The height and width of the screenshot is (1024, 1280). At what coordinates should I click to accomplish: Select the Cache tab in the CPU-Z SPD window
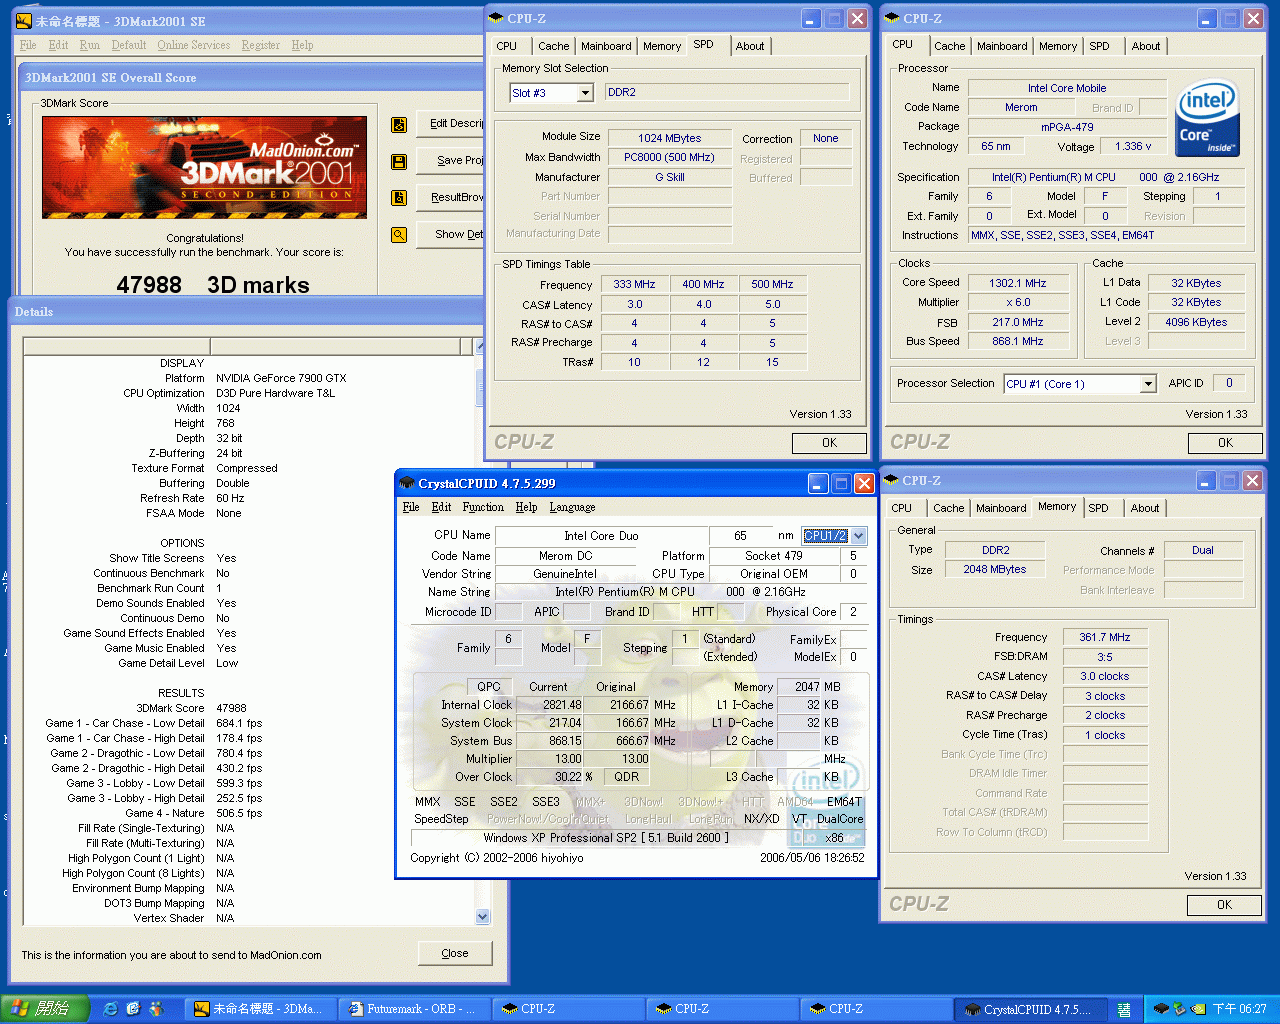[553, 46]
